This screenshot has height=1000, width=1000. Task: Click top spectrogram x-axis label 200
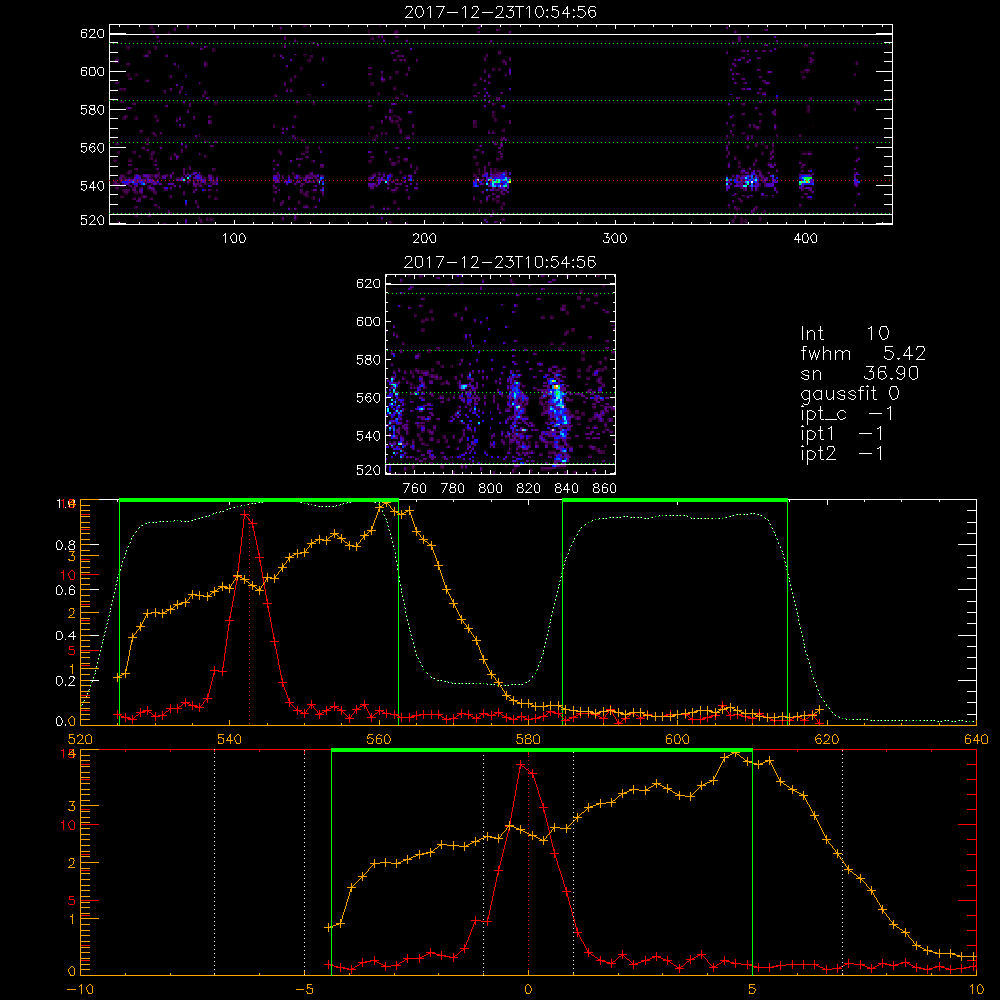[424, 239]
